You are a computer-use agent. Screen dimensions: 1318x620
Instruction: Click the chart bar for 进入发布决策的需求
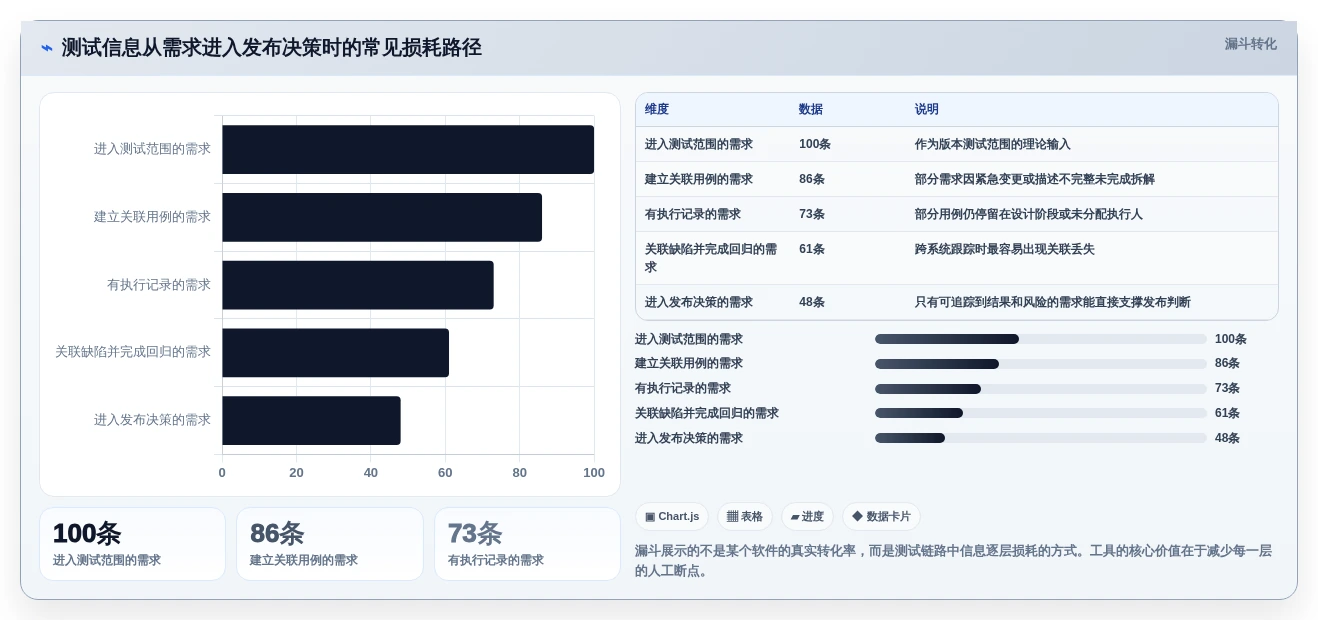pos(311,420)
